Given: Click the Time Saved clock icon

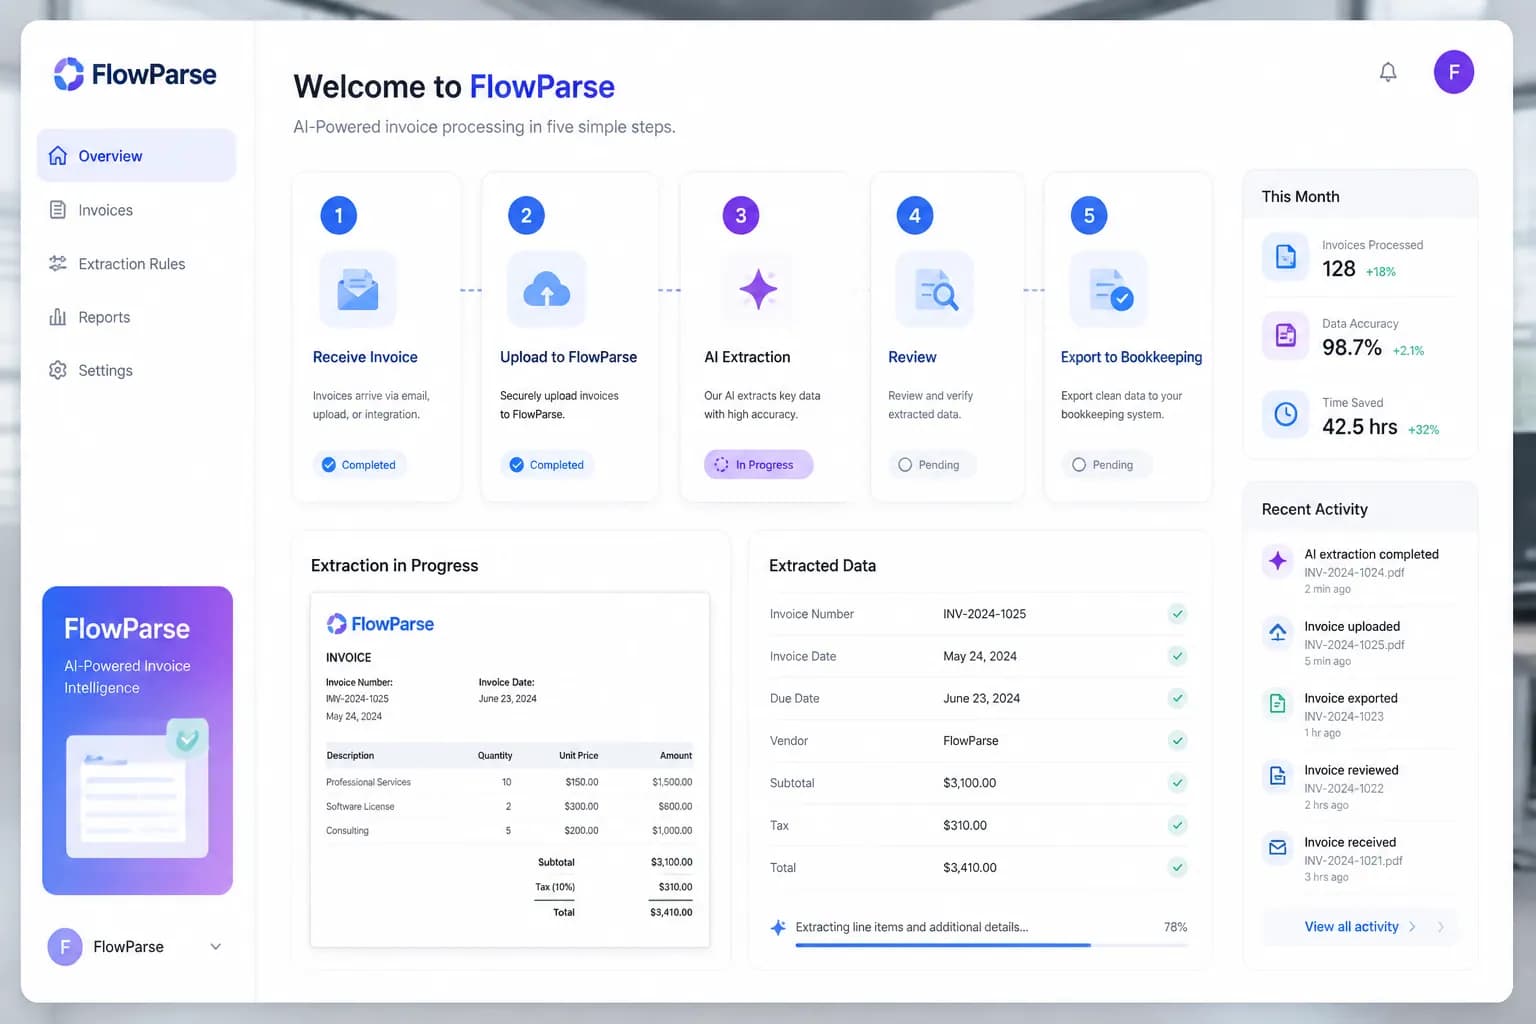Looking at the screenshot, I should pos(1286,414).
